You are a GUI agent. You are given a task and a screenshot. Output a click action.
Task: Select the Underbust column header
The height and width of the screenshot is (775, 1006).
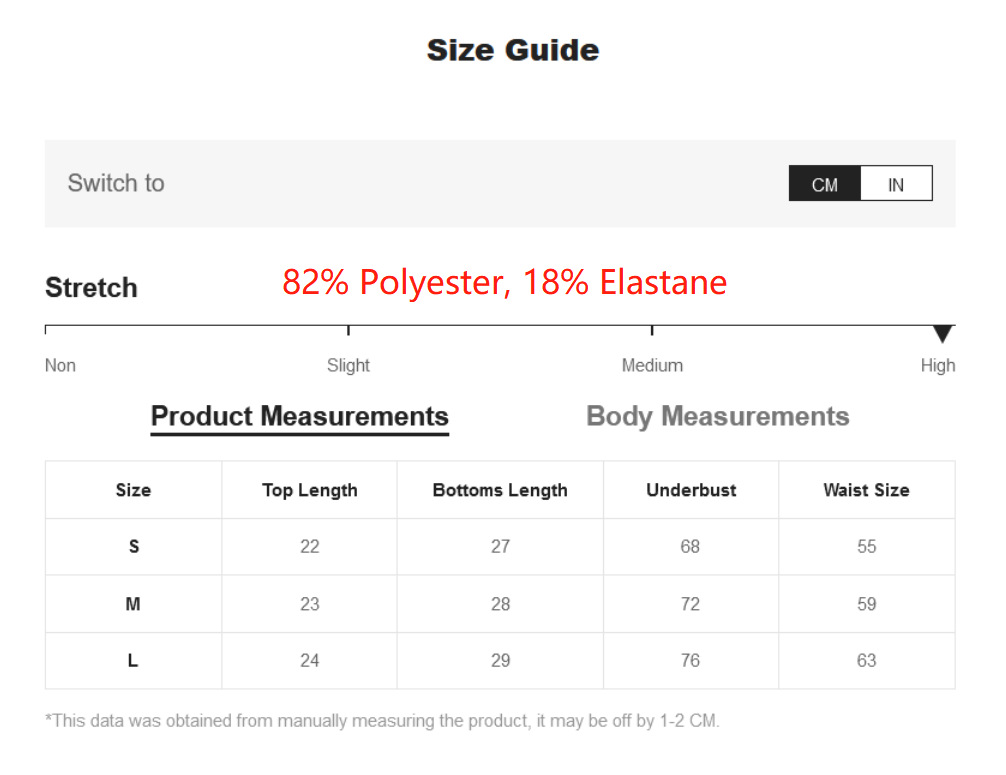coord(691,490)
